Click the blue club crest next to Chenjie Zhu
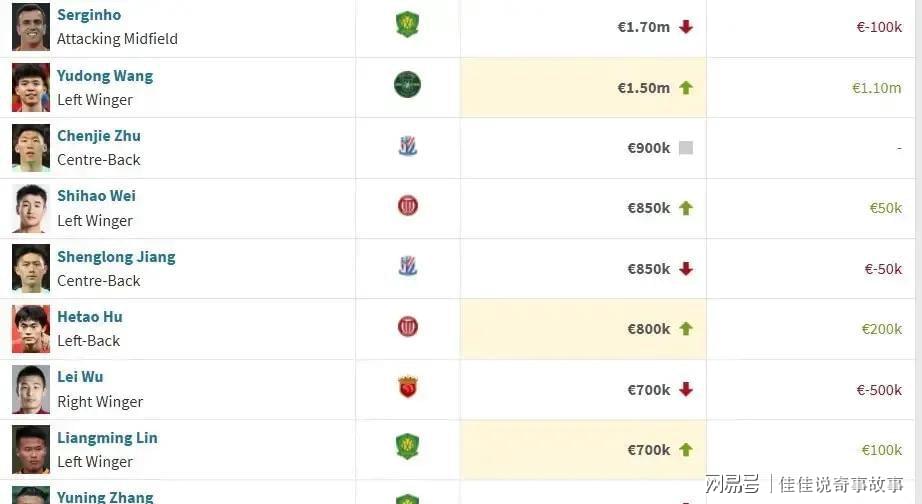The image size is (922, 504). pos(407,145)
